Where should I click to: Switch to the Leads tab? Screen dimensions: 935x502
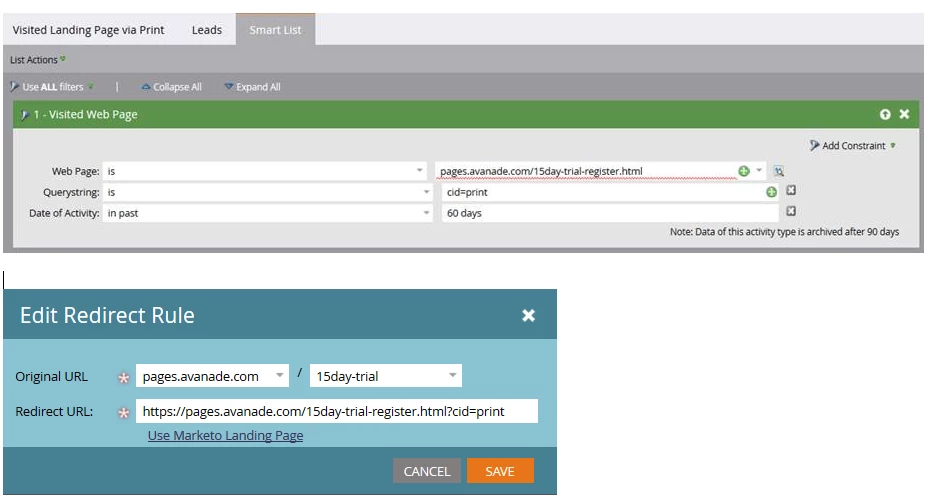click(207, 30)
